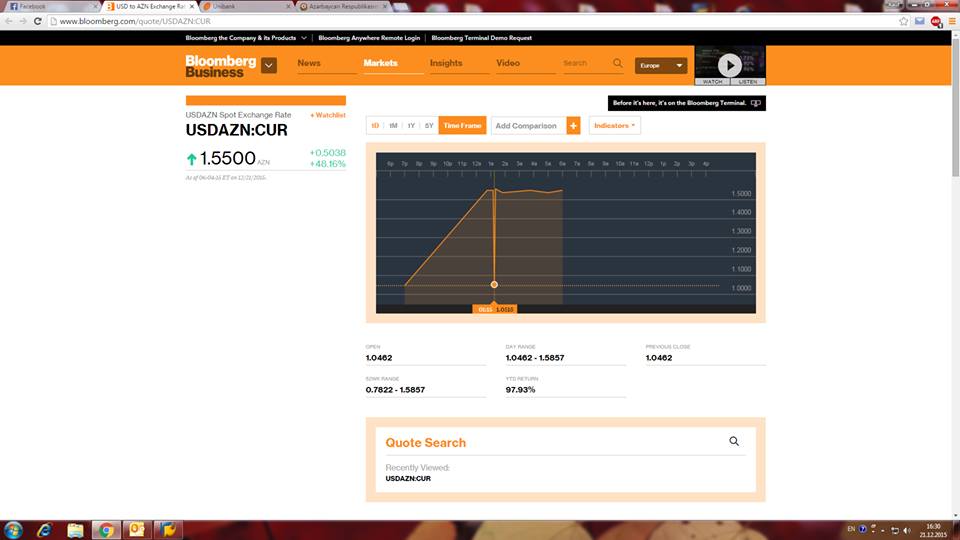Click Bloomberg Anywhere Remote Login link
This screenshot has width=960, height=540.
point(369,38)
